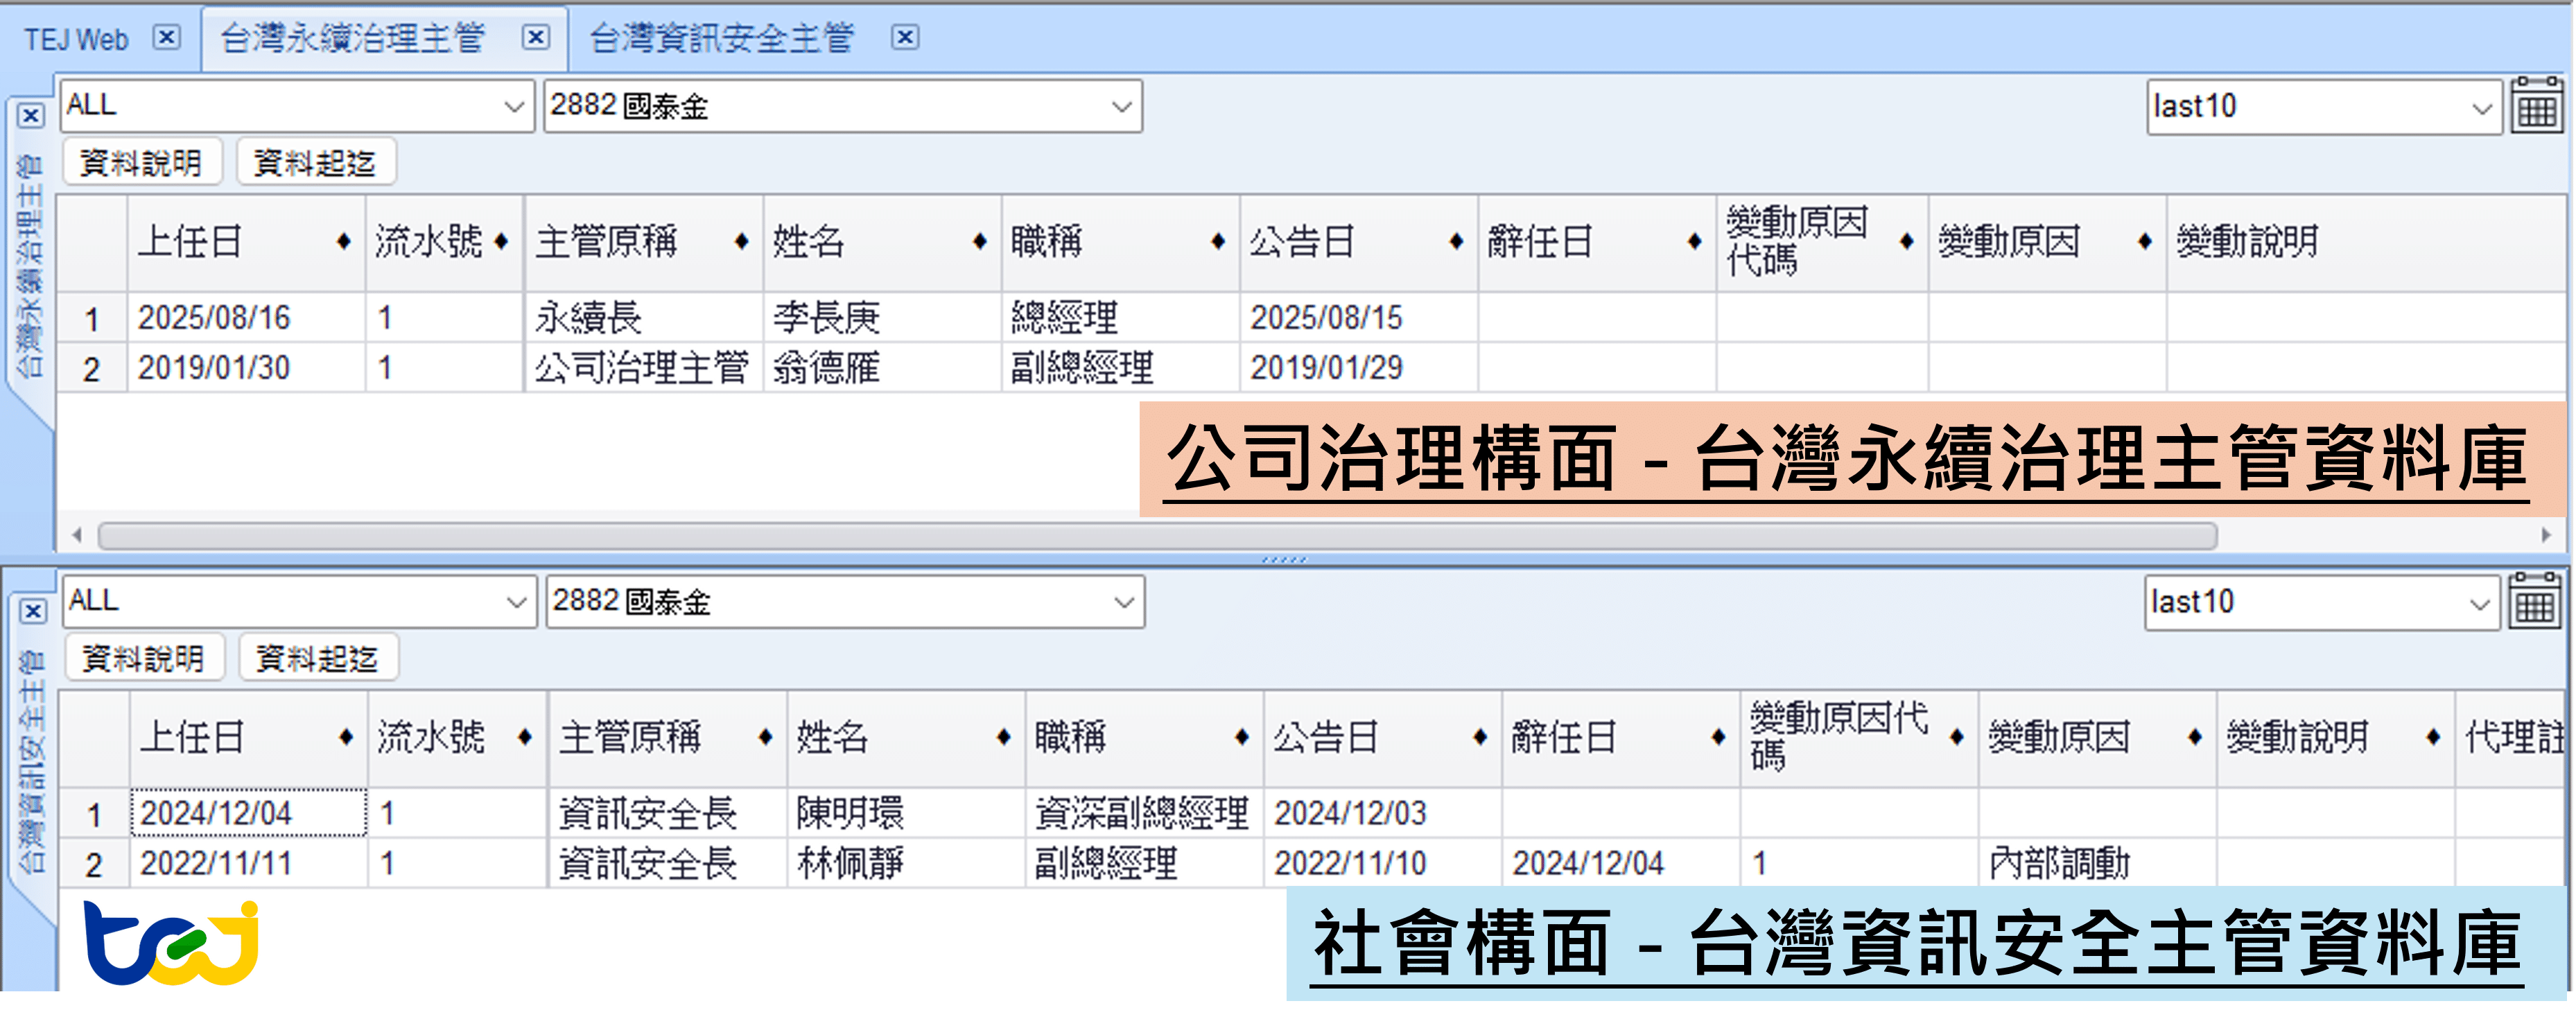Screen dimensions: 2576x1035
Task: Open the ALL dropdown in the top panel
Action: click(513, 106)
